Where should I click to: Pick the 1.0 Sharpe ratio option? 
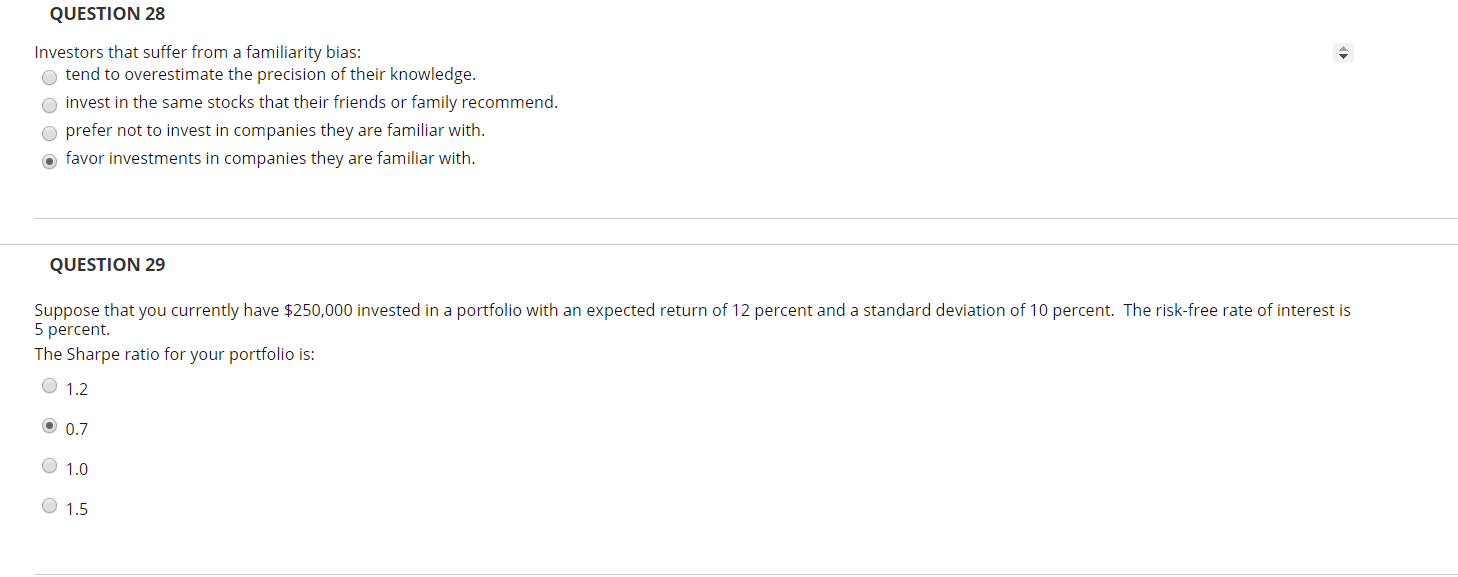(x=49, y=465)
